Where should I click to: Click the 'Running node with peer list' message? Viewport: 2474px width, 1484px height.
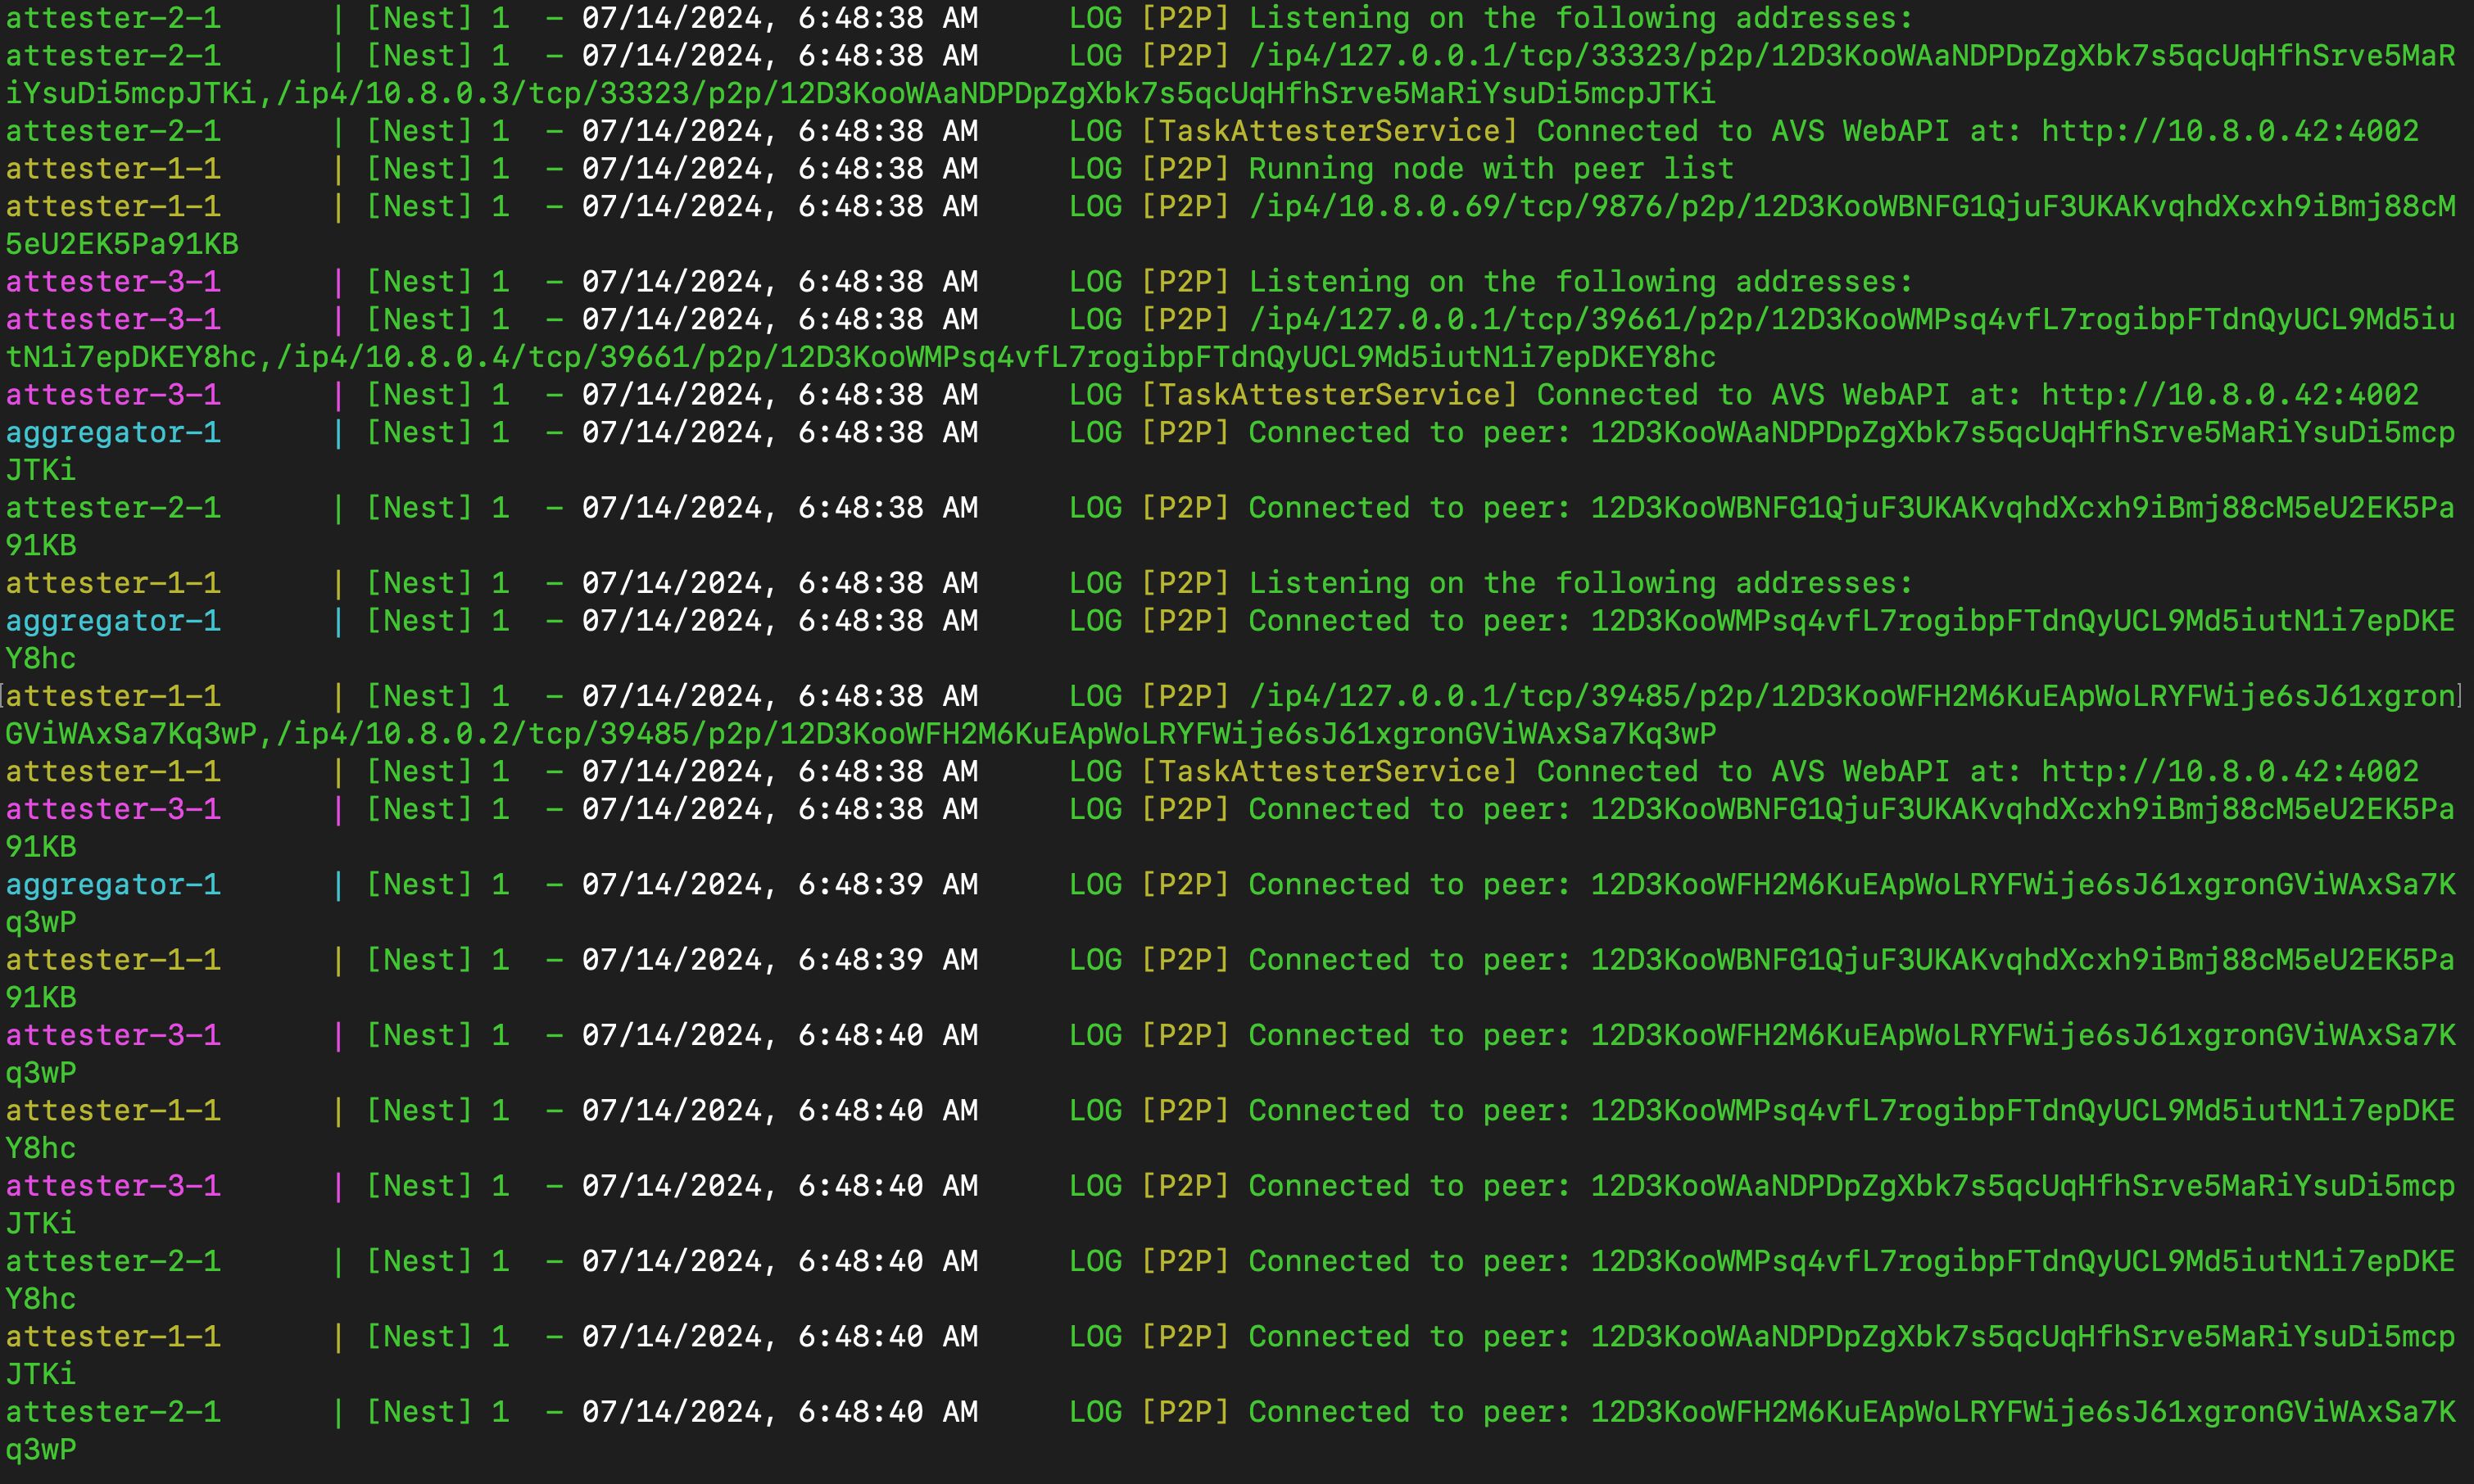click(1491, 169)
